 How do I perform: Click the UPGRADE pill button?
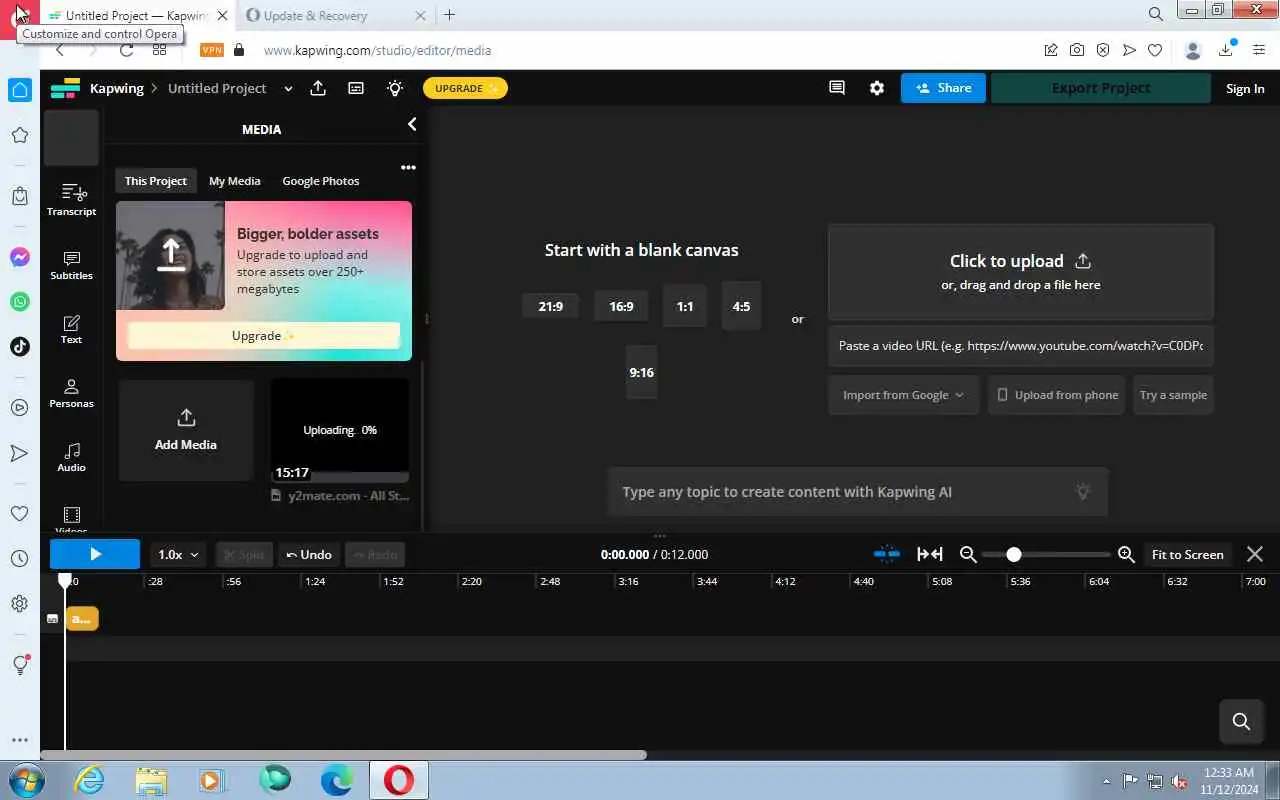click(465, 88)
